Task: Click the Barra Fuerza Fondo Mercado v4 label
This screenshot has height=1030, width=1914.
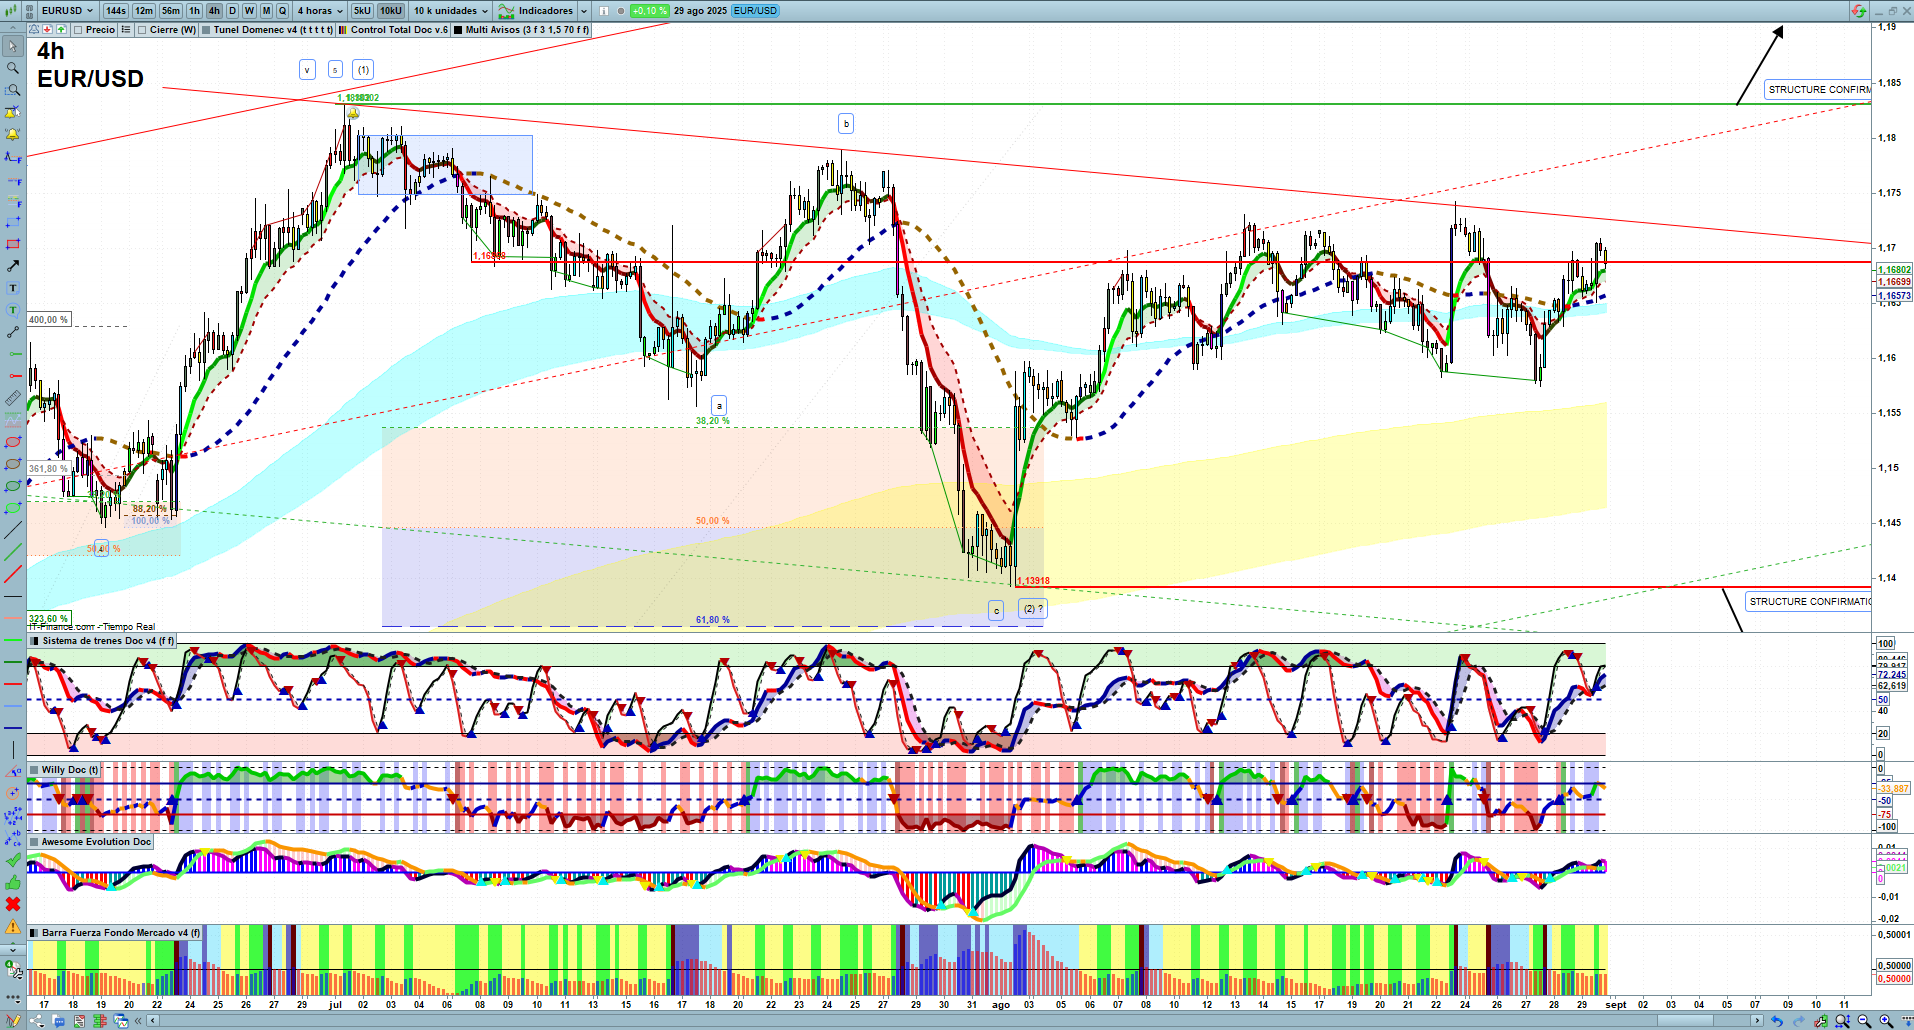Action: coord(121,933)
